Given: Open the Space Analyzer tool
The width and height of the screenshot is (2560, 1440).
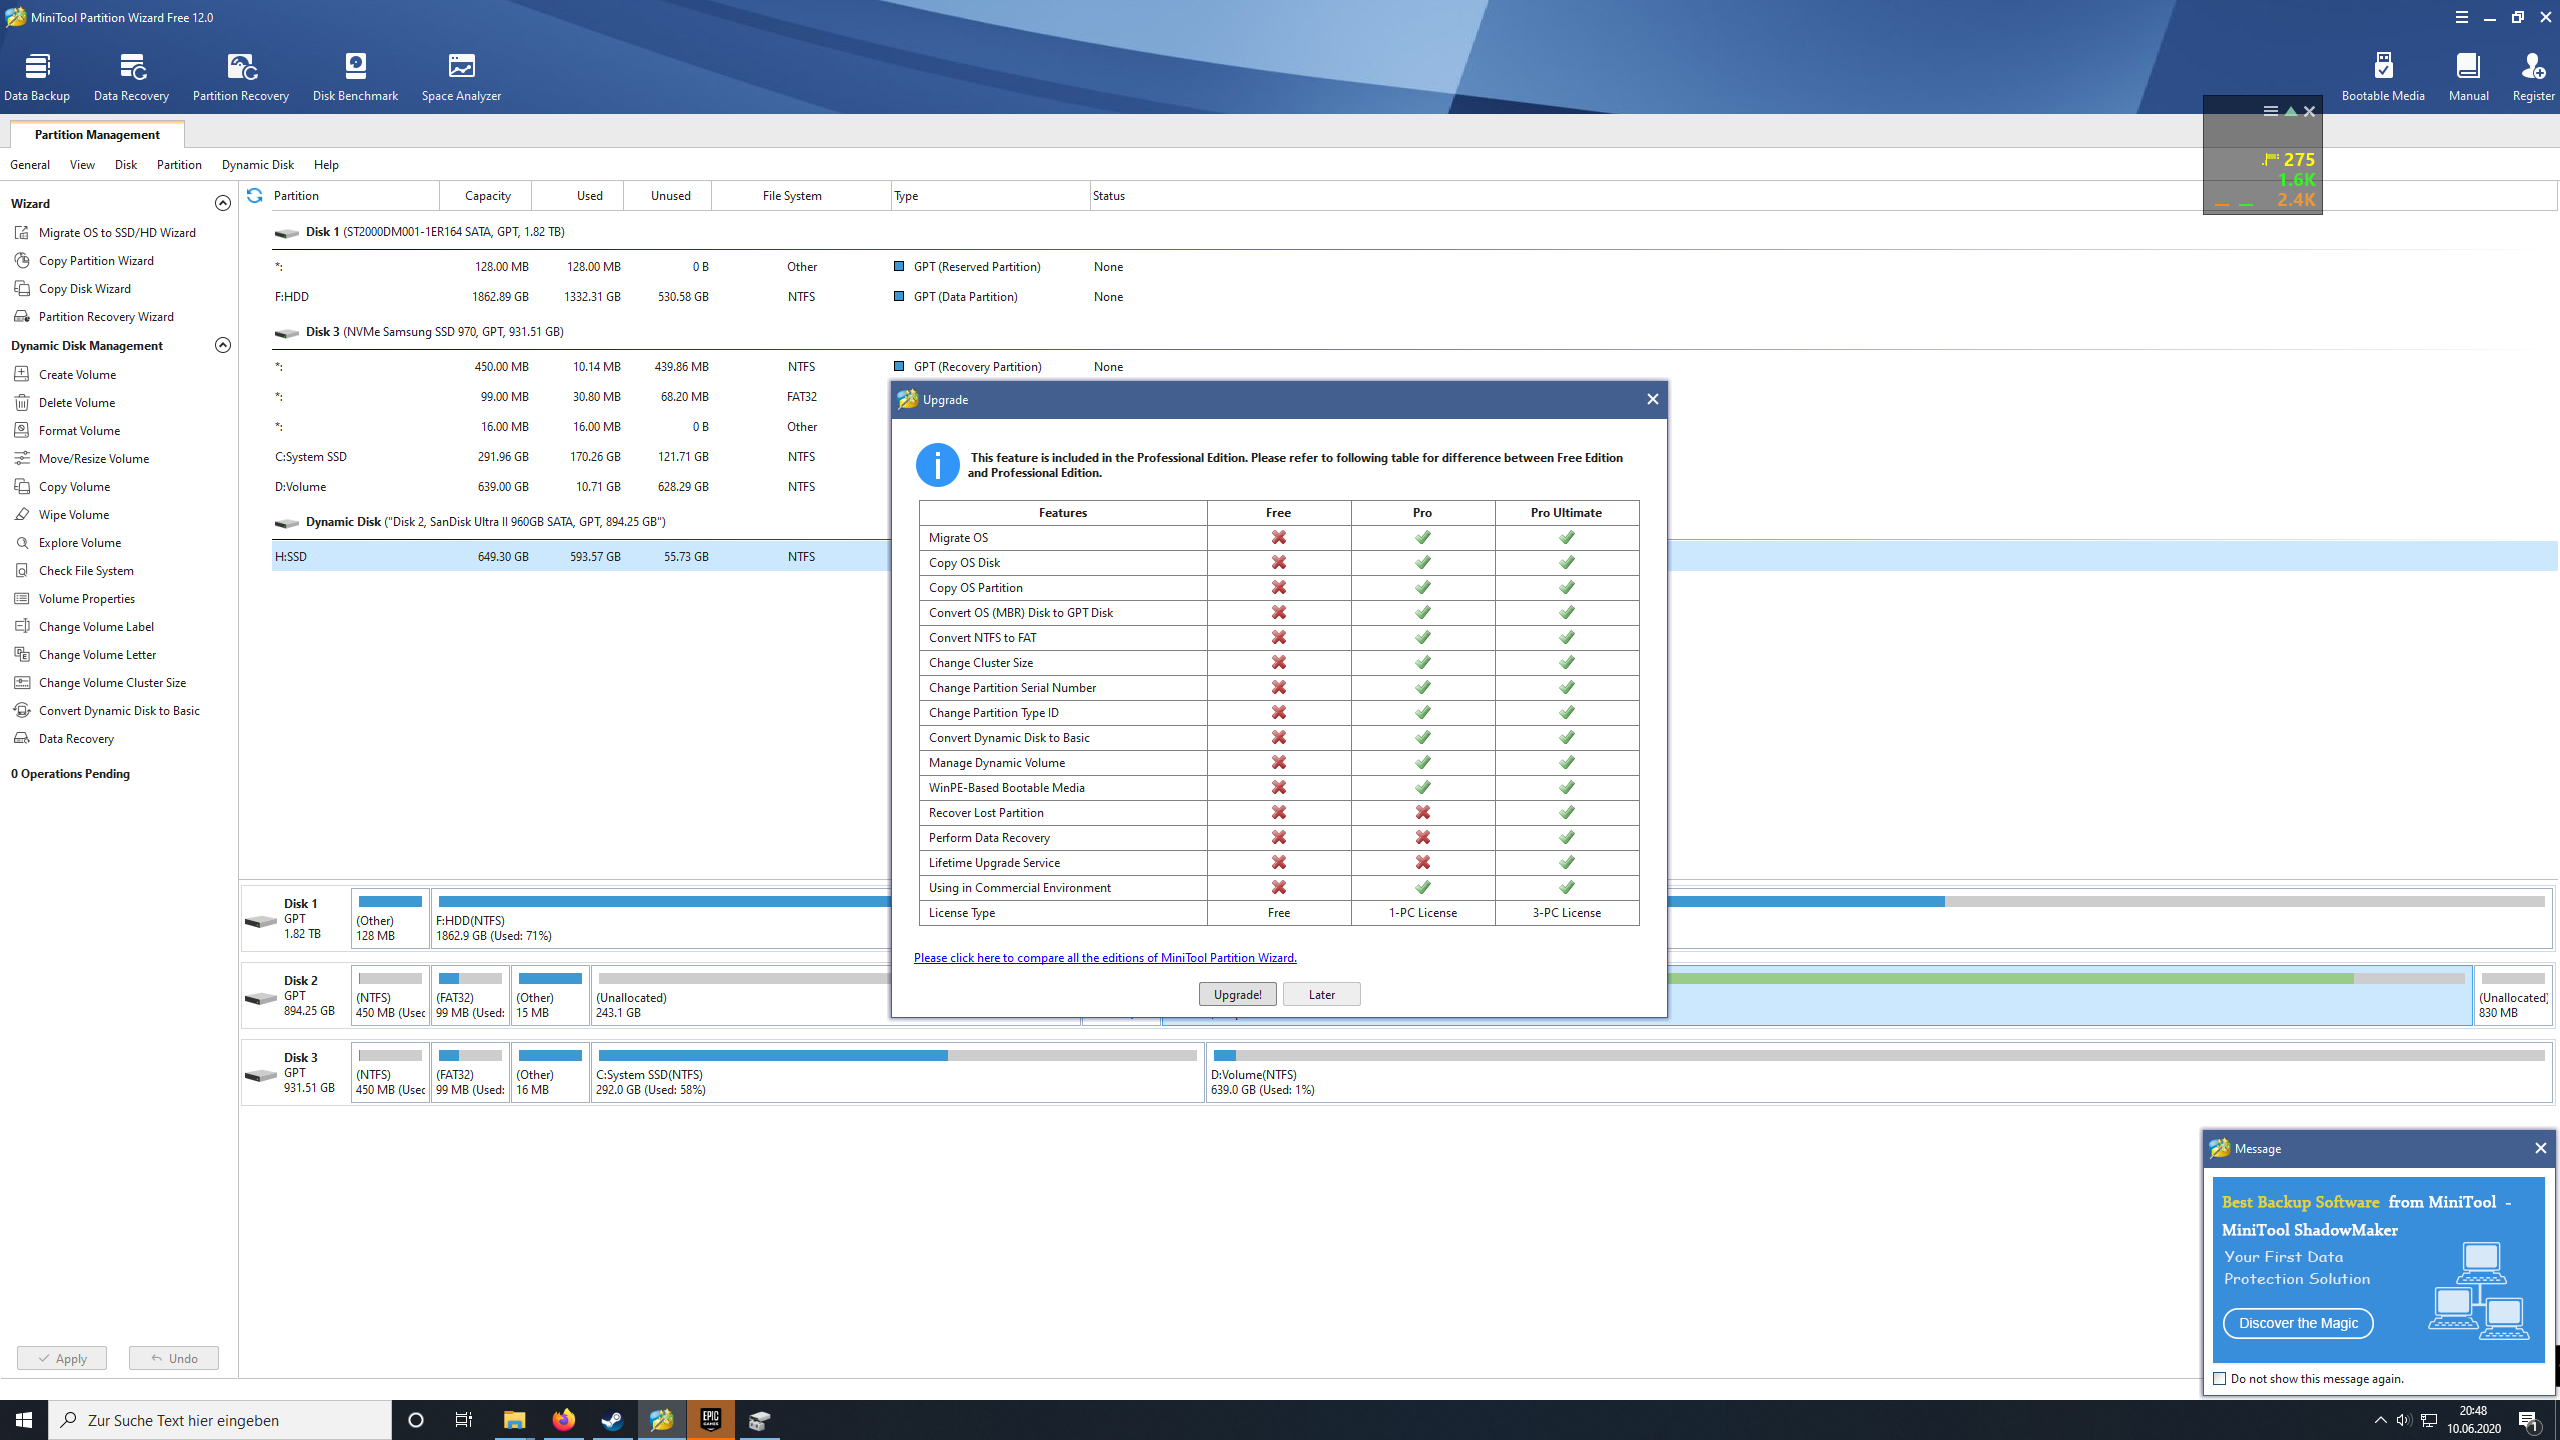Looking at the screenshot, I should point(461,77).
